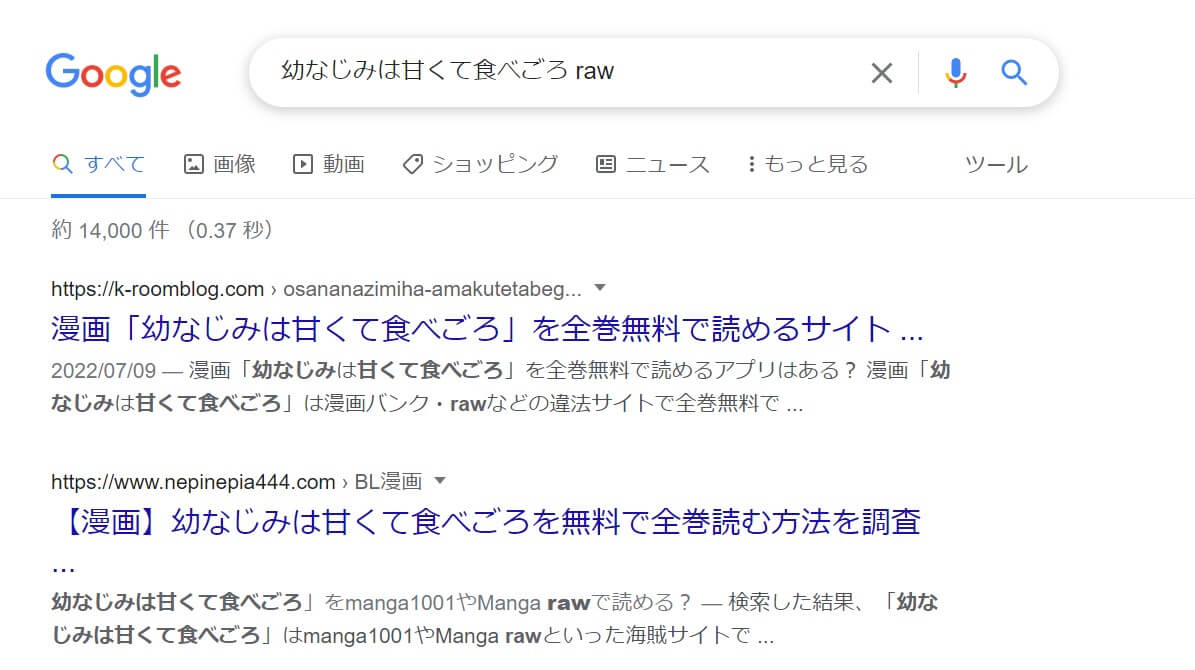Image resolution: width=1195 pixels, height=670 pixels.
Task: Open dropdown arrow next to k-roomblog.com URL
Action: [x=600, y=288]
